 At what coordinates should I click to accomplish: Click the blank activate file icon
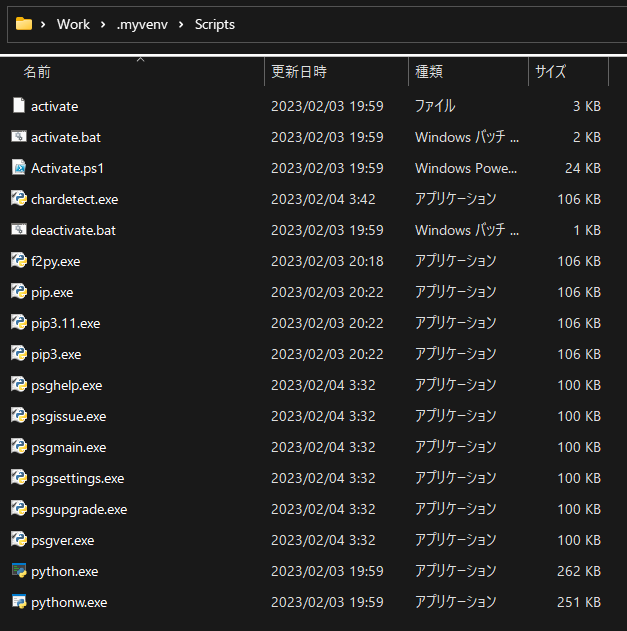[18, 106]
